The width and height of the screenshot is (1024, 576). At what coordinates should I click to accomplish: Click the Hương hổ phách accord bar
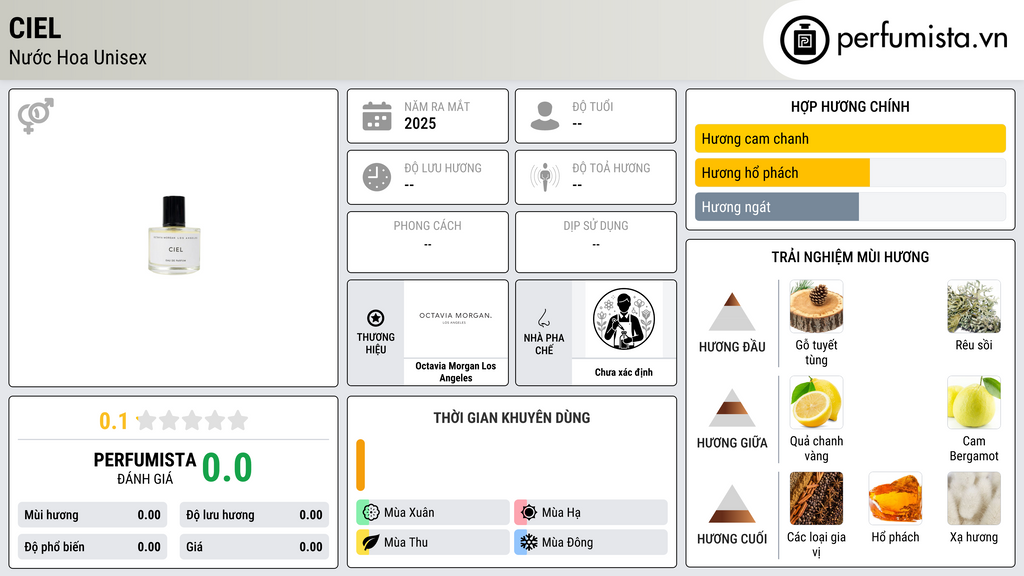pos(850,173)
